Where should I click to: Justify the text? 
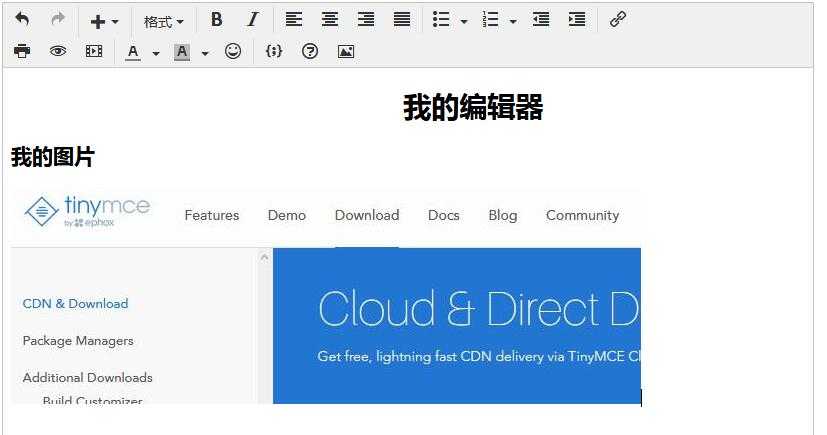tap(402, 20)
